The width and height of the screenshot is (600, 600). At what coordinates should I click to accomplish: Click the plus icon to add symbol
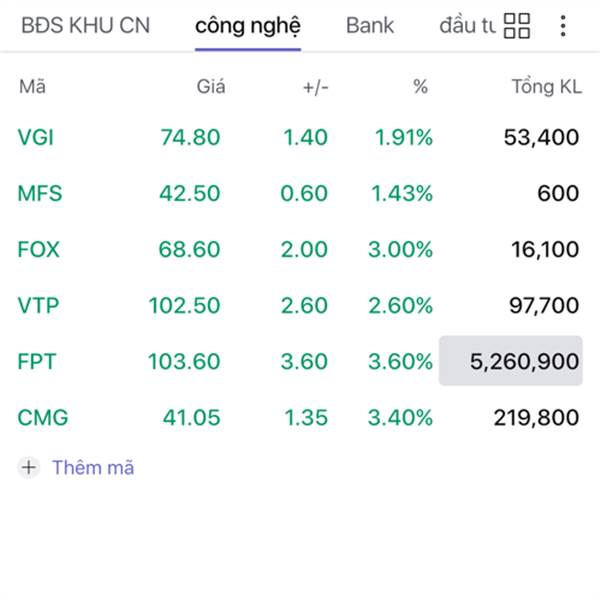(x=29, y=467)
